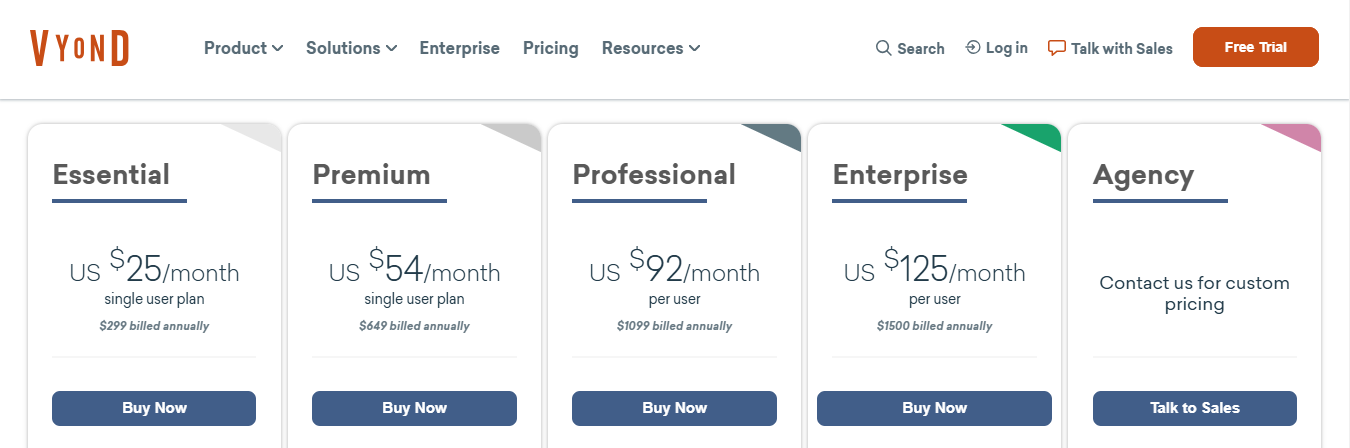
Task: Expand the Solutions dropdown menu
Action: [351, 48]
